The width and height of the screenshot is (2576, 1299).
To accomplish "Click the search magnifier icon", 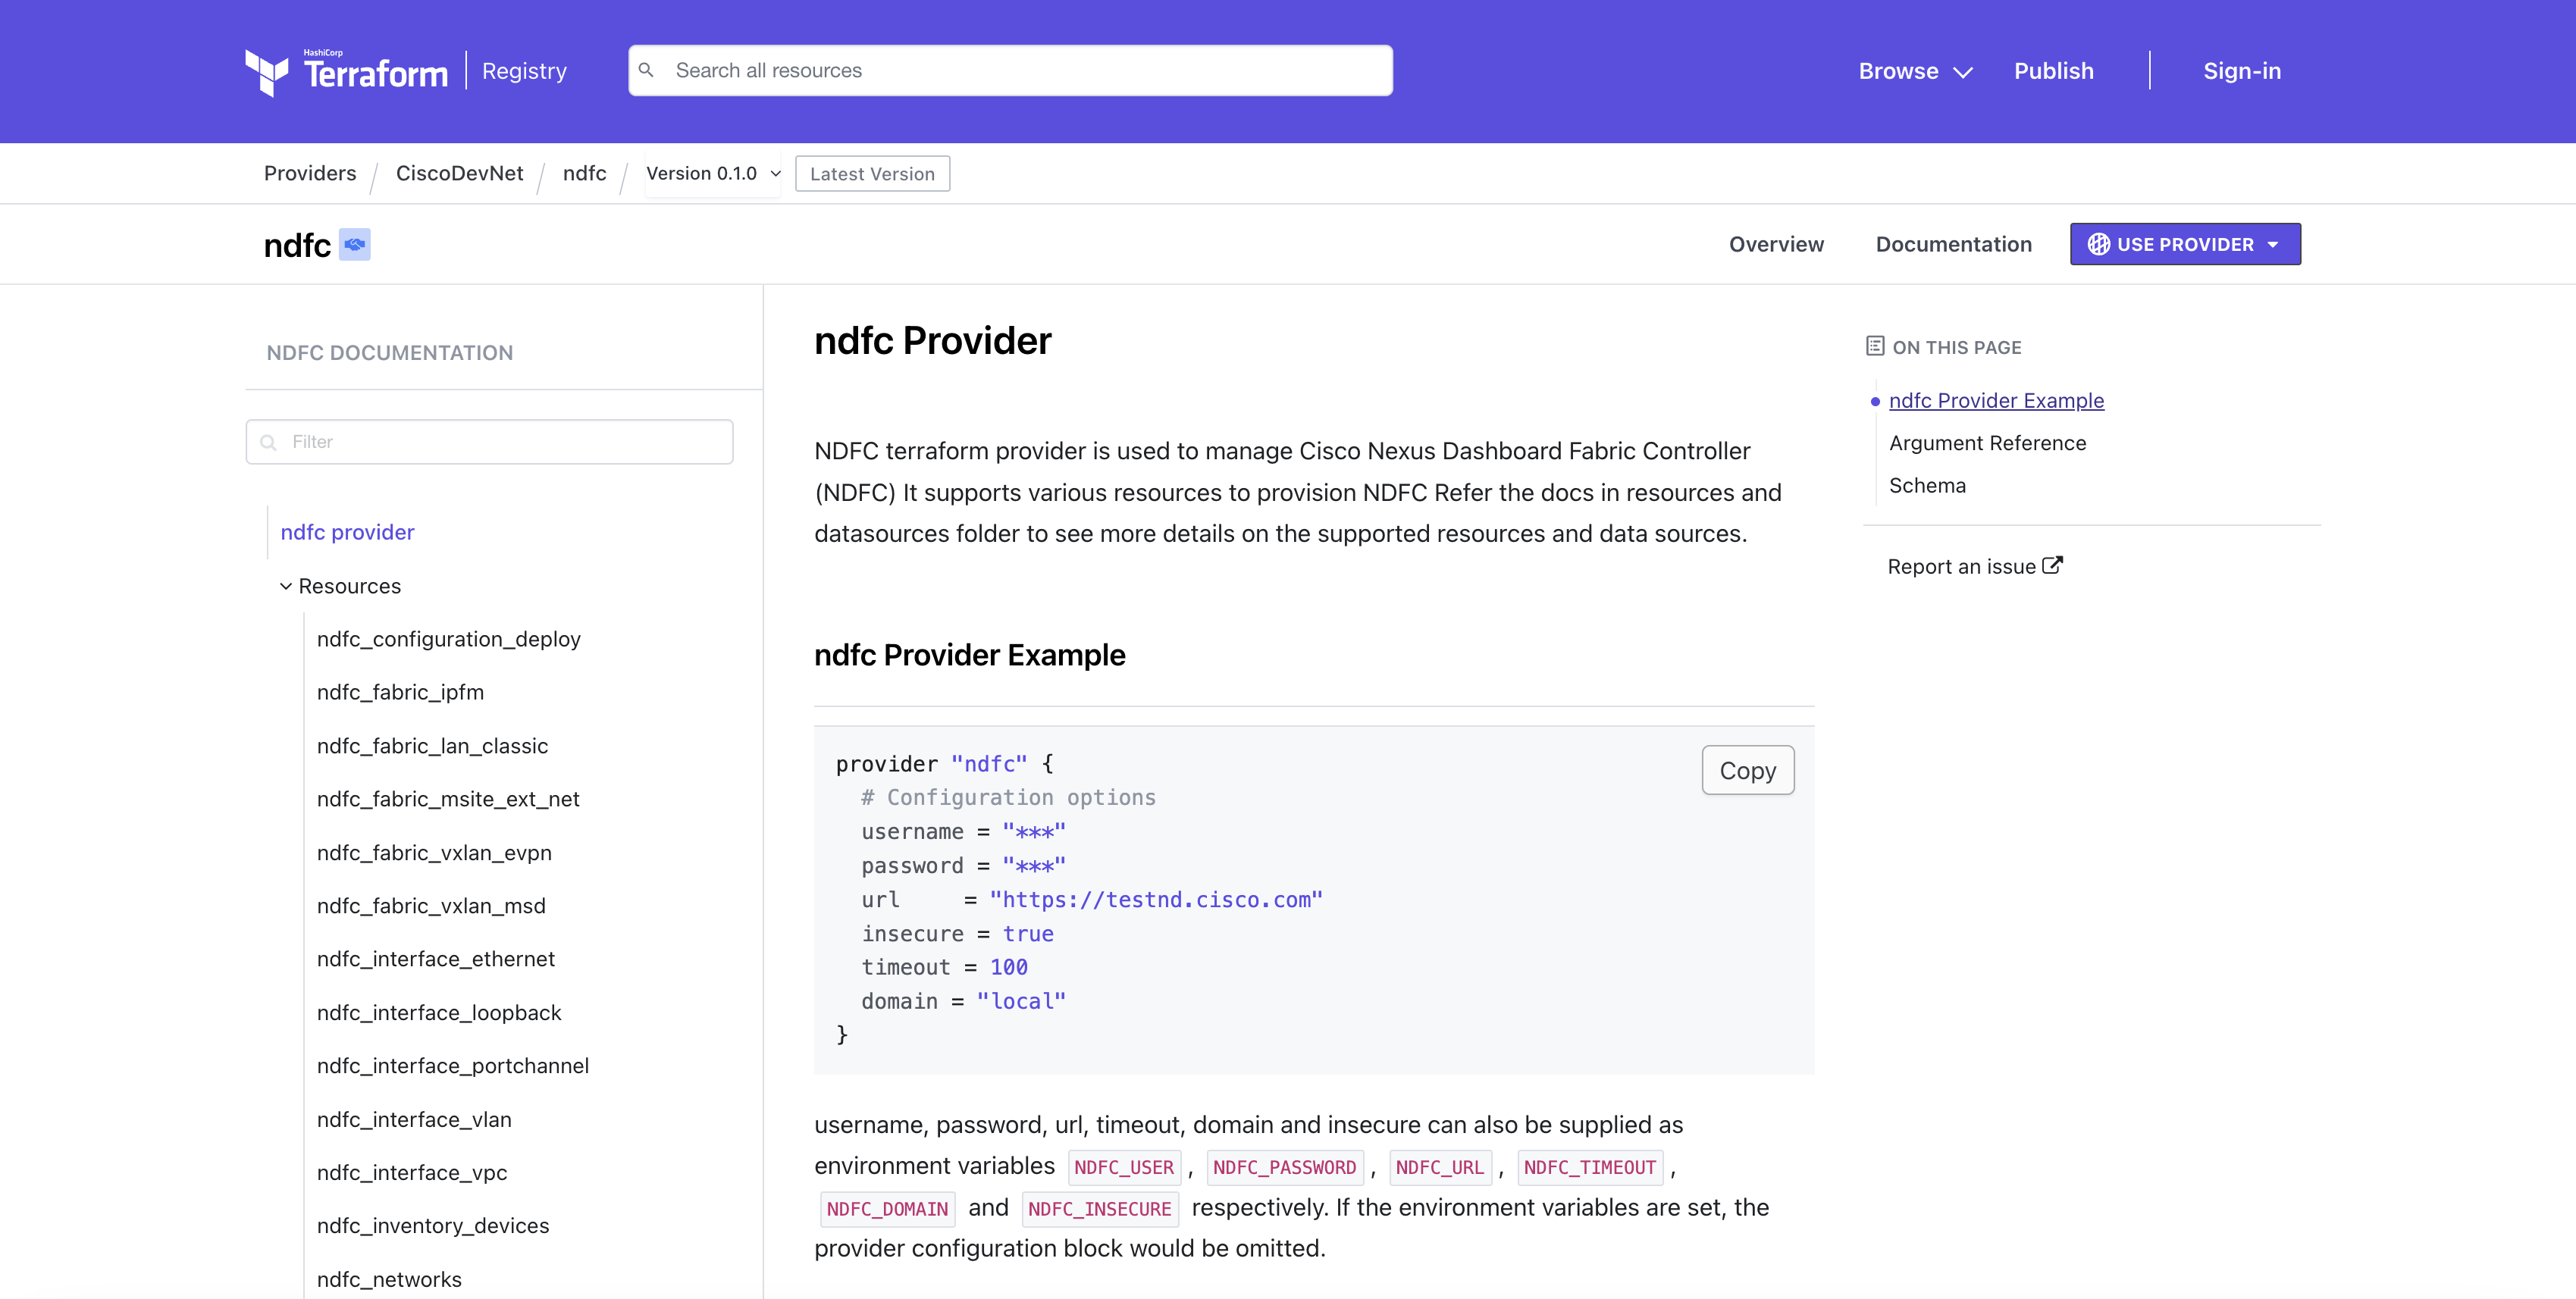I will [x=646, y=70].
